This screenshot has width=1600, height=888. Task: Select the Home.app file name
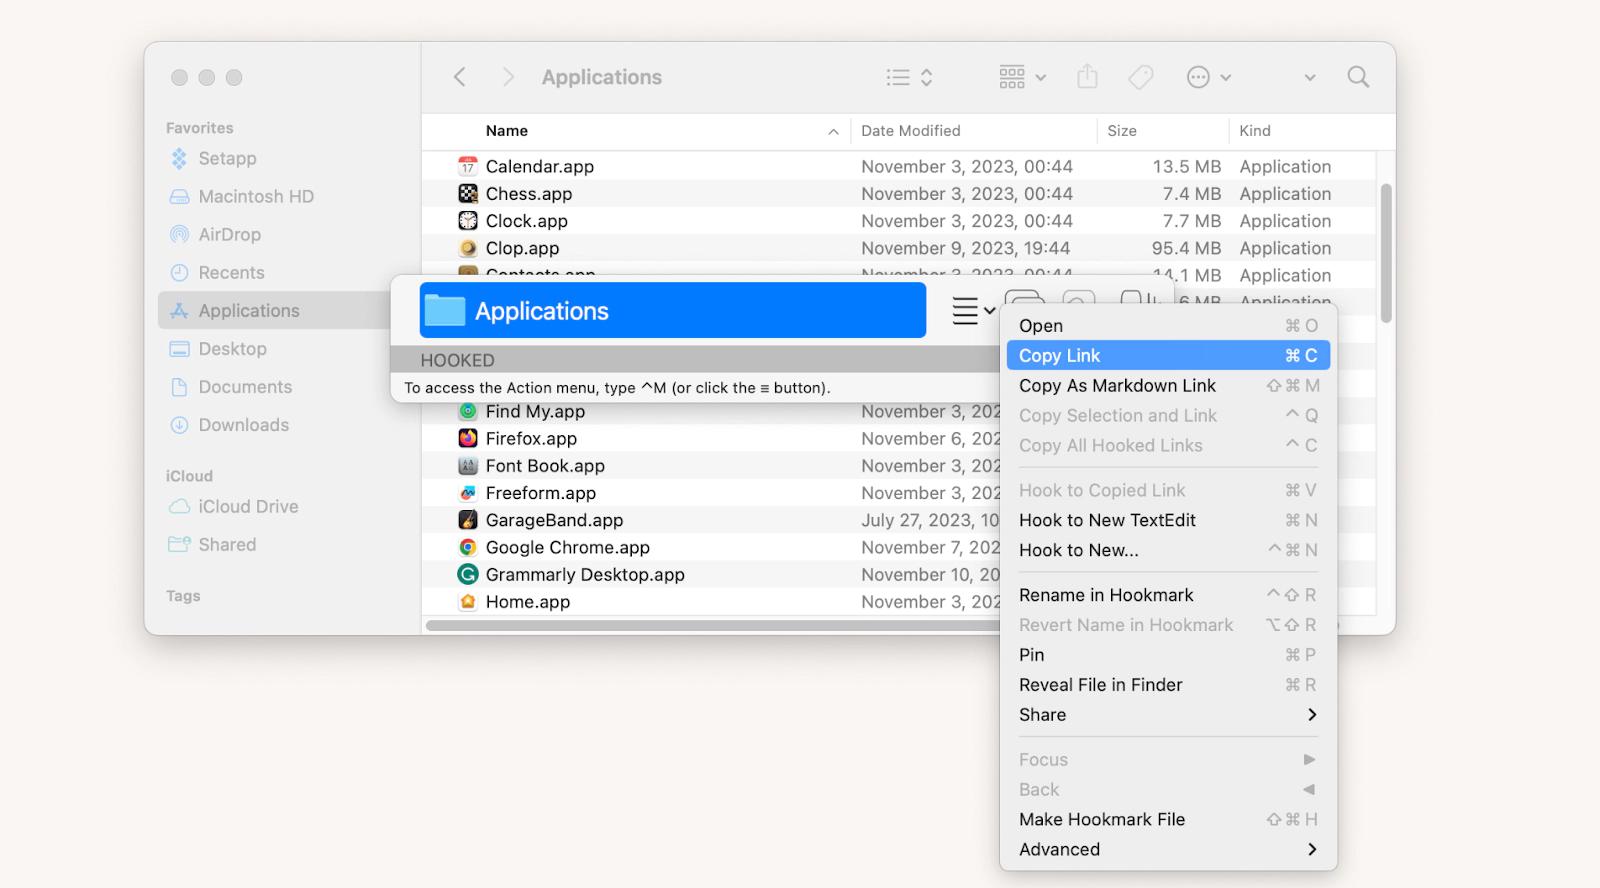click(527, 602)
